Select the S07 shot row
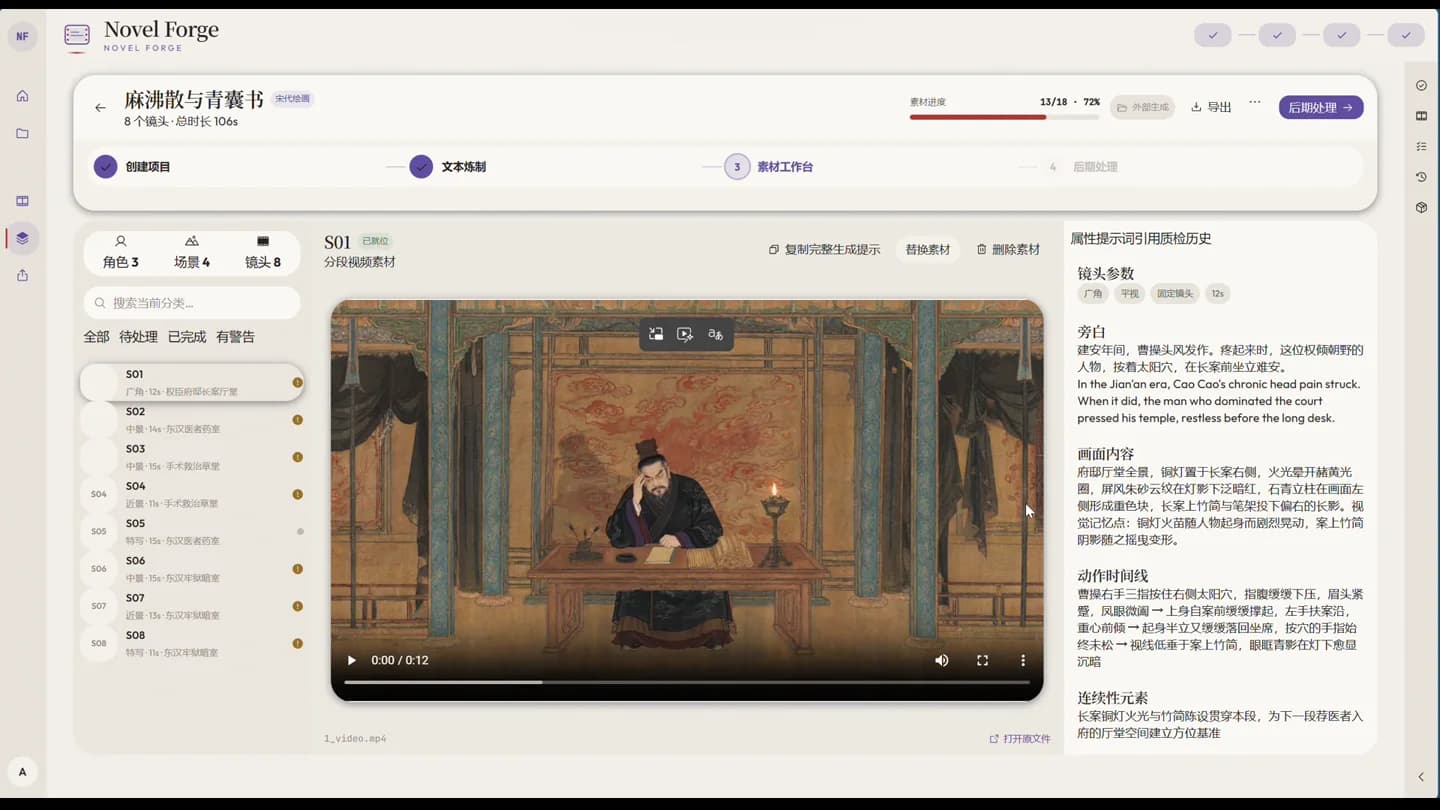 [x=192, y=606]
